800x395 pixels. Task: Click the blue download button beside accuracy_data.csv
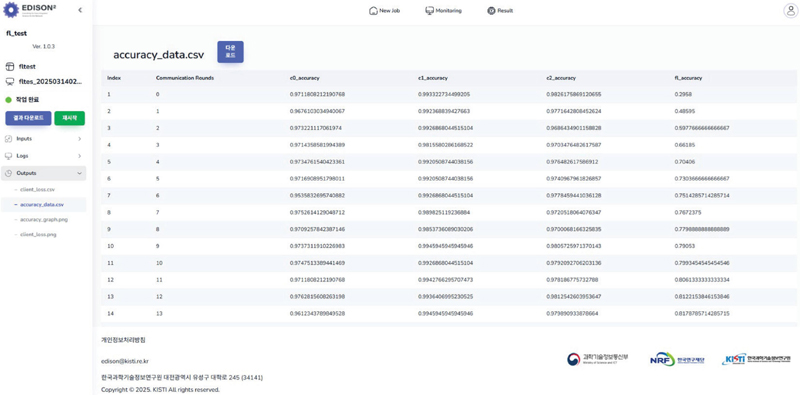pyautogui.click(x=231, y=52)
